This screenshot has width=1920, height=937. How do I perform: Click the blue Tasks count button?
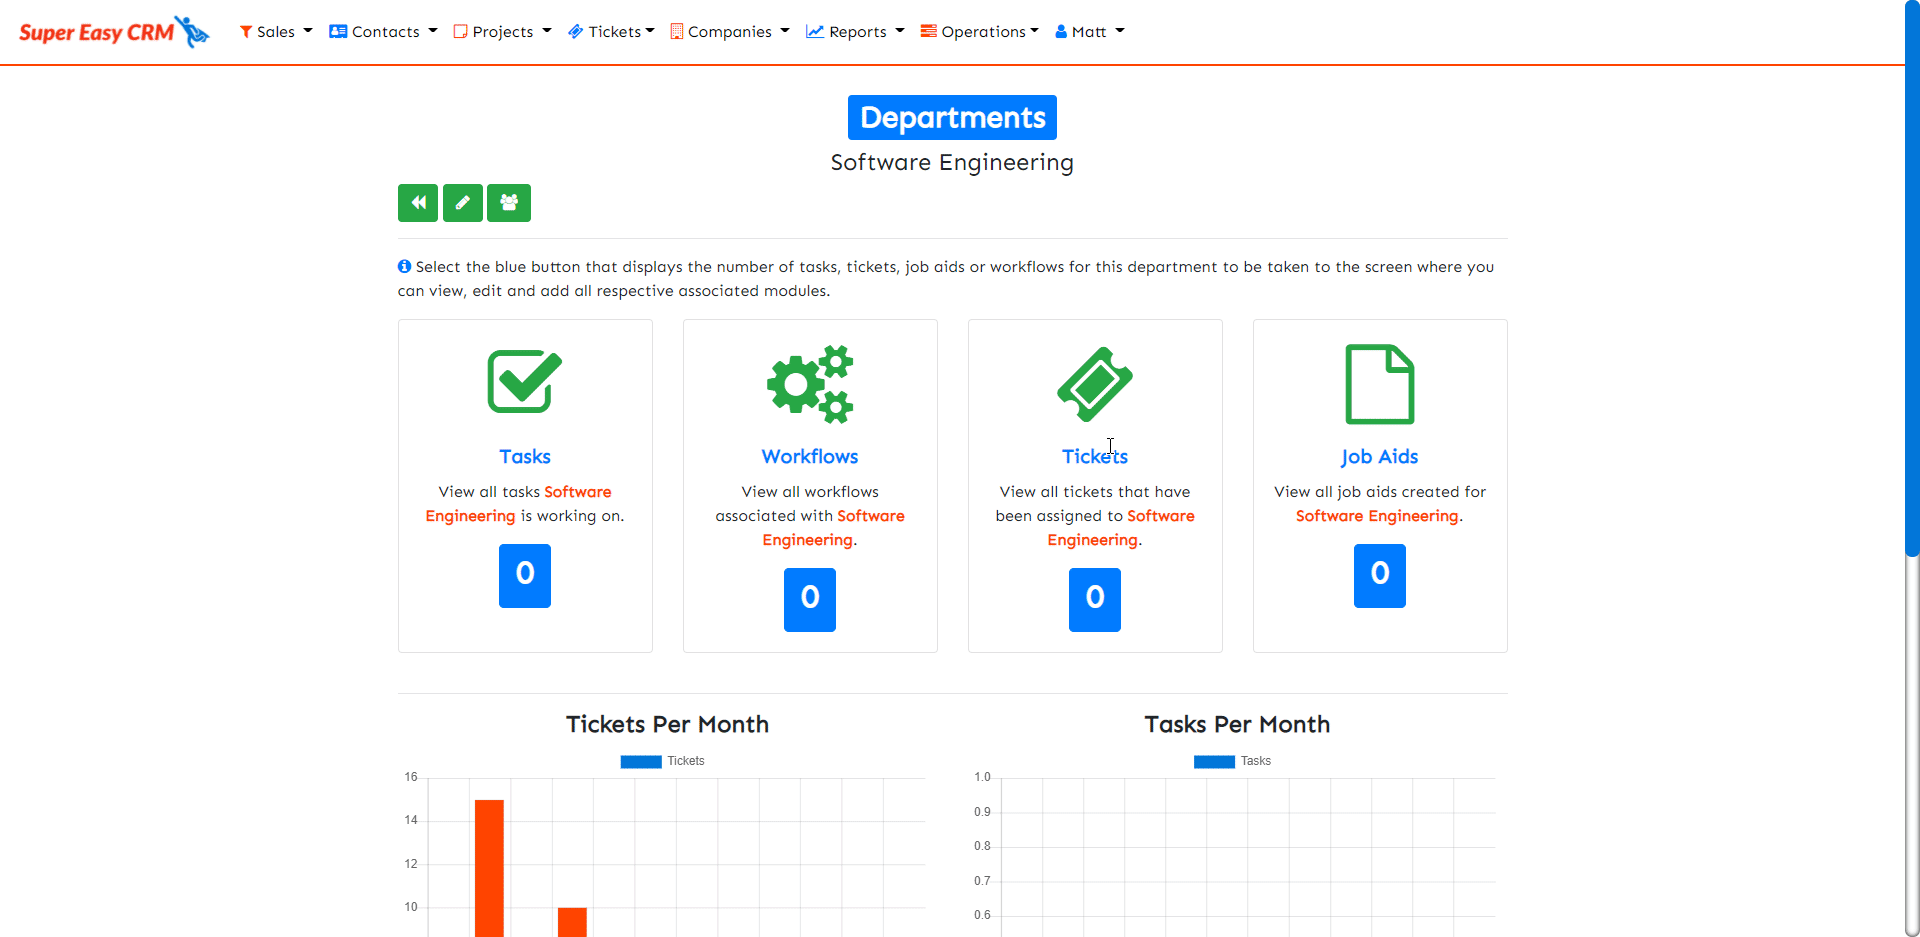(x=525, y=575)
